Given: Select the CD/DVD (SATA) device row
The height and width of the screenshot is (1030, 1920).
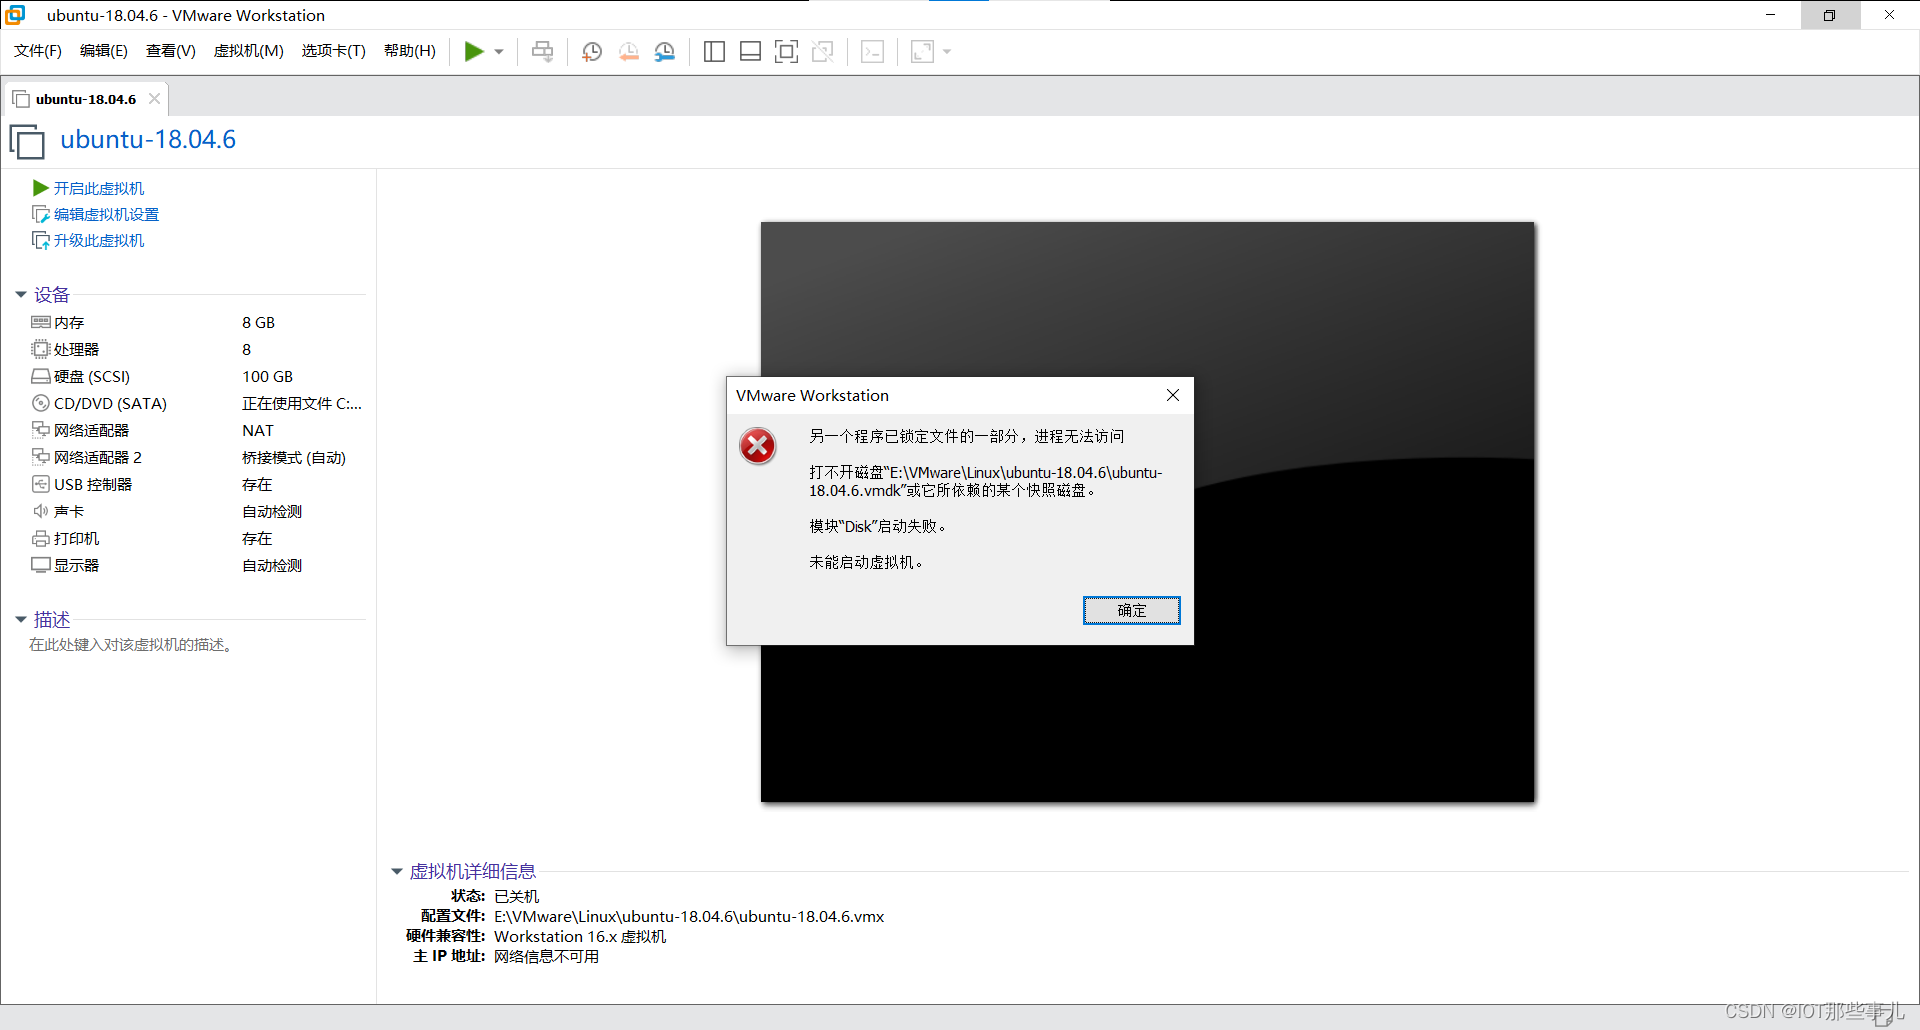Looking at the screenshot, I should coord(197,403).
